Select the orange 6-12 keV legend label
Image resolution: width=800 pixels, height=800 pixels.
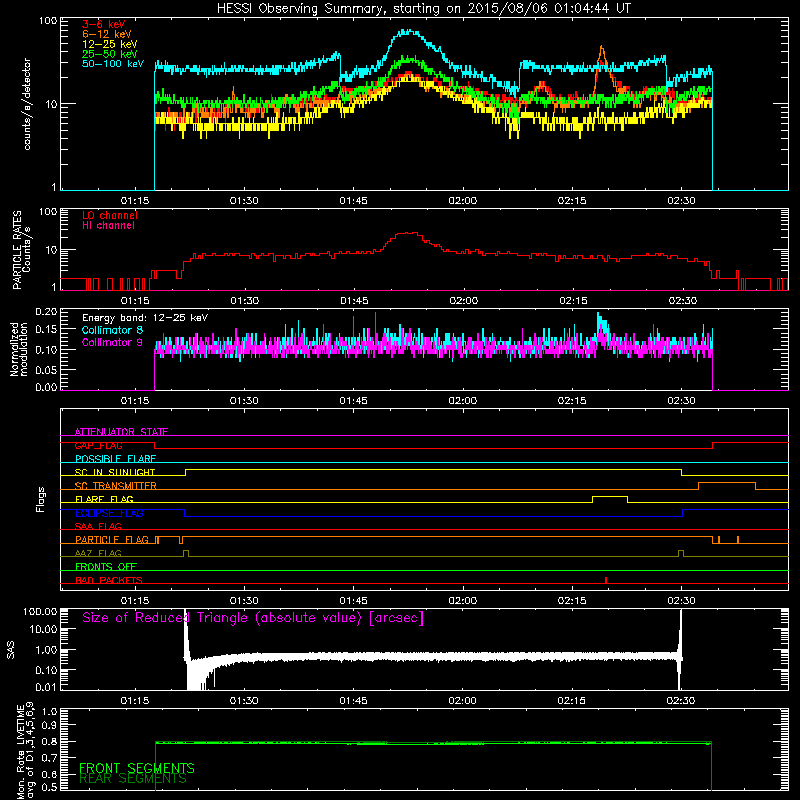click(107, 34)
